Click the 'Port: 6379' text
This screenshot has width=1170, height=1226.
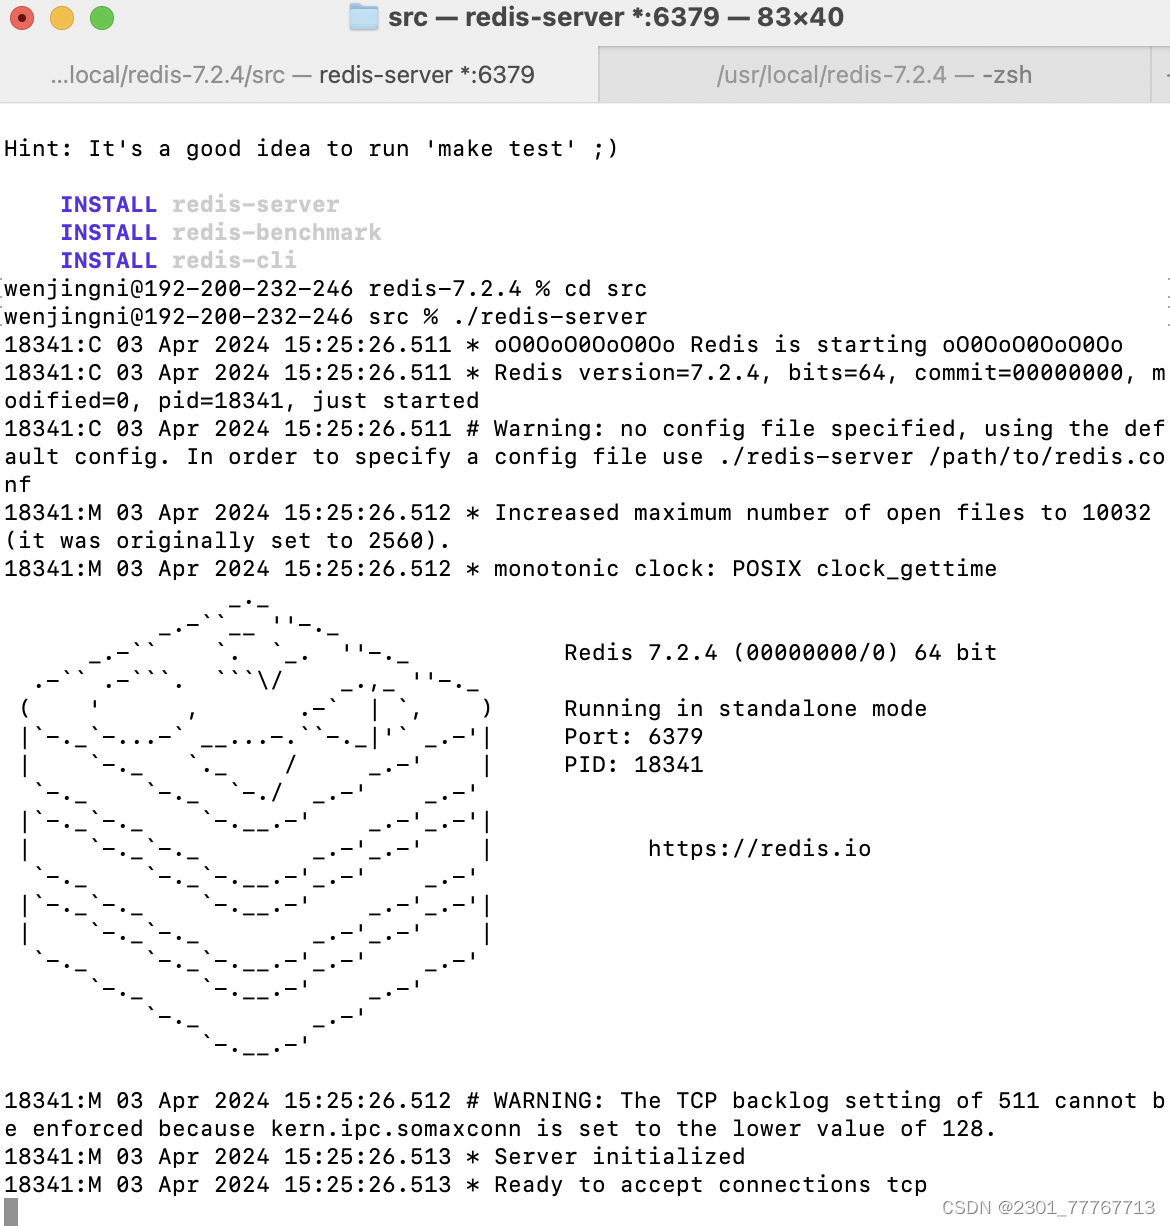634,737
